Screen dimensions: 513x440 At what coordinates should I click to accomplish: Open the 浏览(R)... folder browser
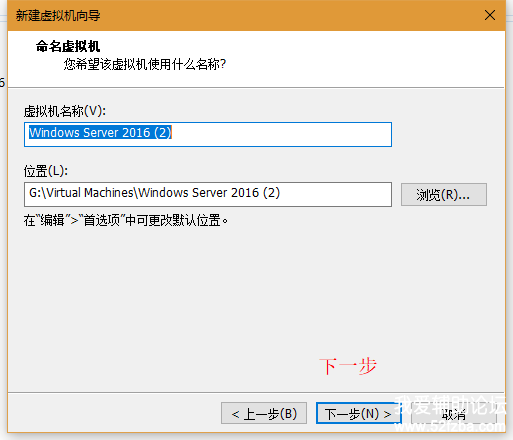point(444,194)
